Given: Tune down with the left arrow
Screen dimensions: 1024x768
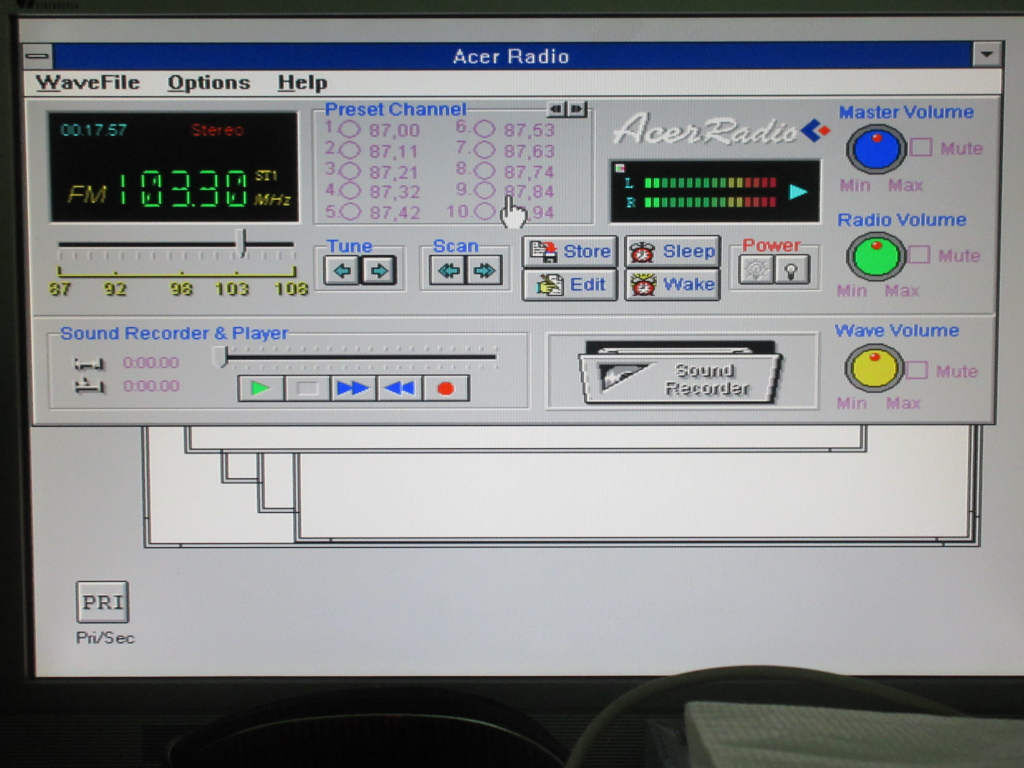Looking at the screenshot, I should pyautogui.click(x=342, y=270).
